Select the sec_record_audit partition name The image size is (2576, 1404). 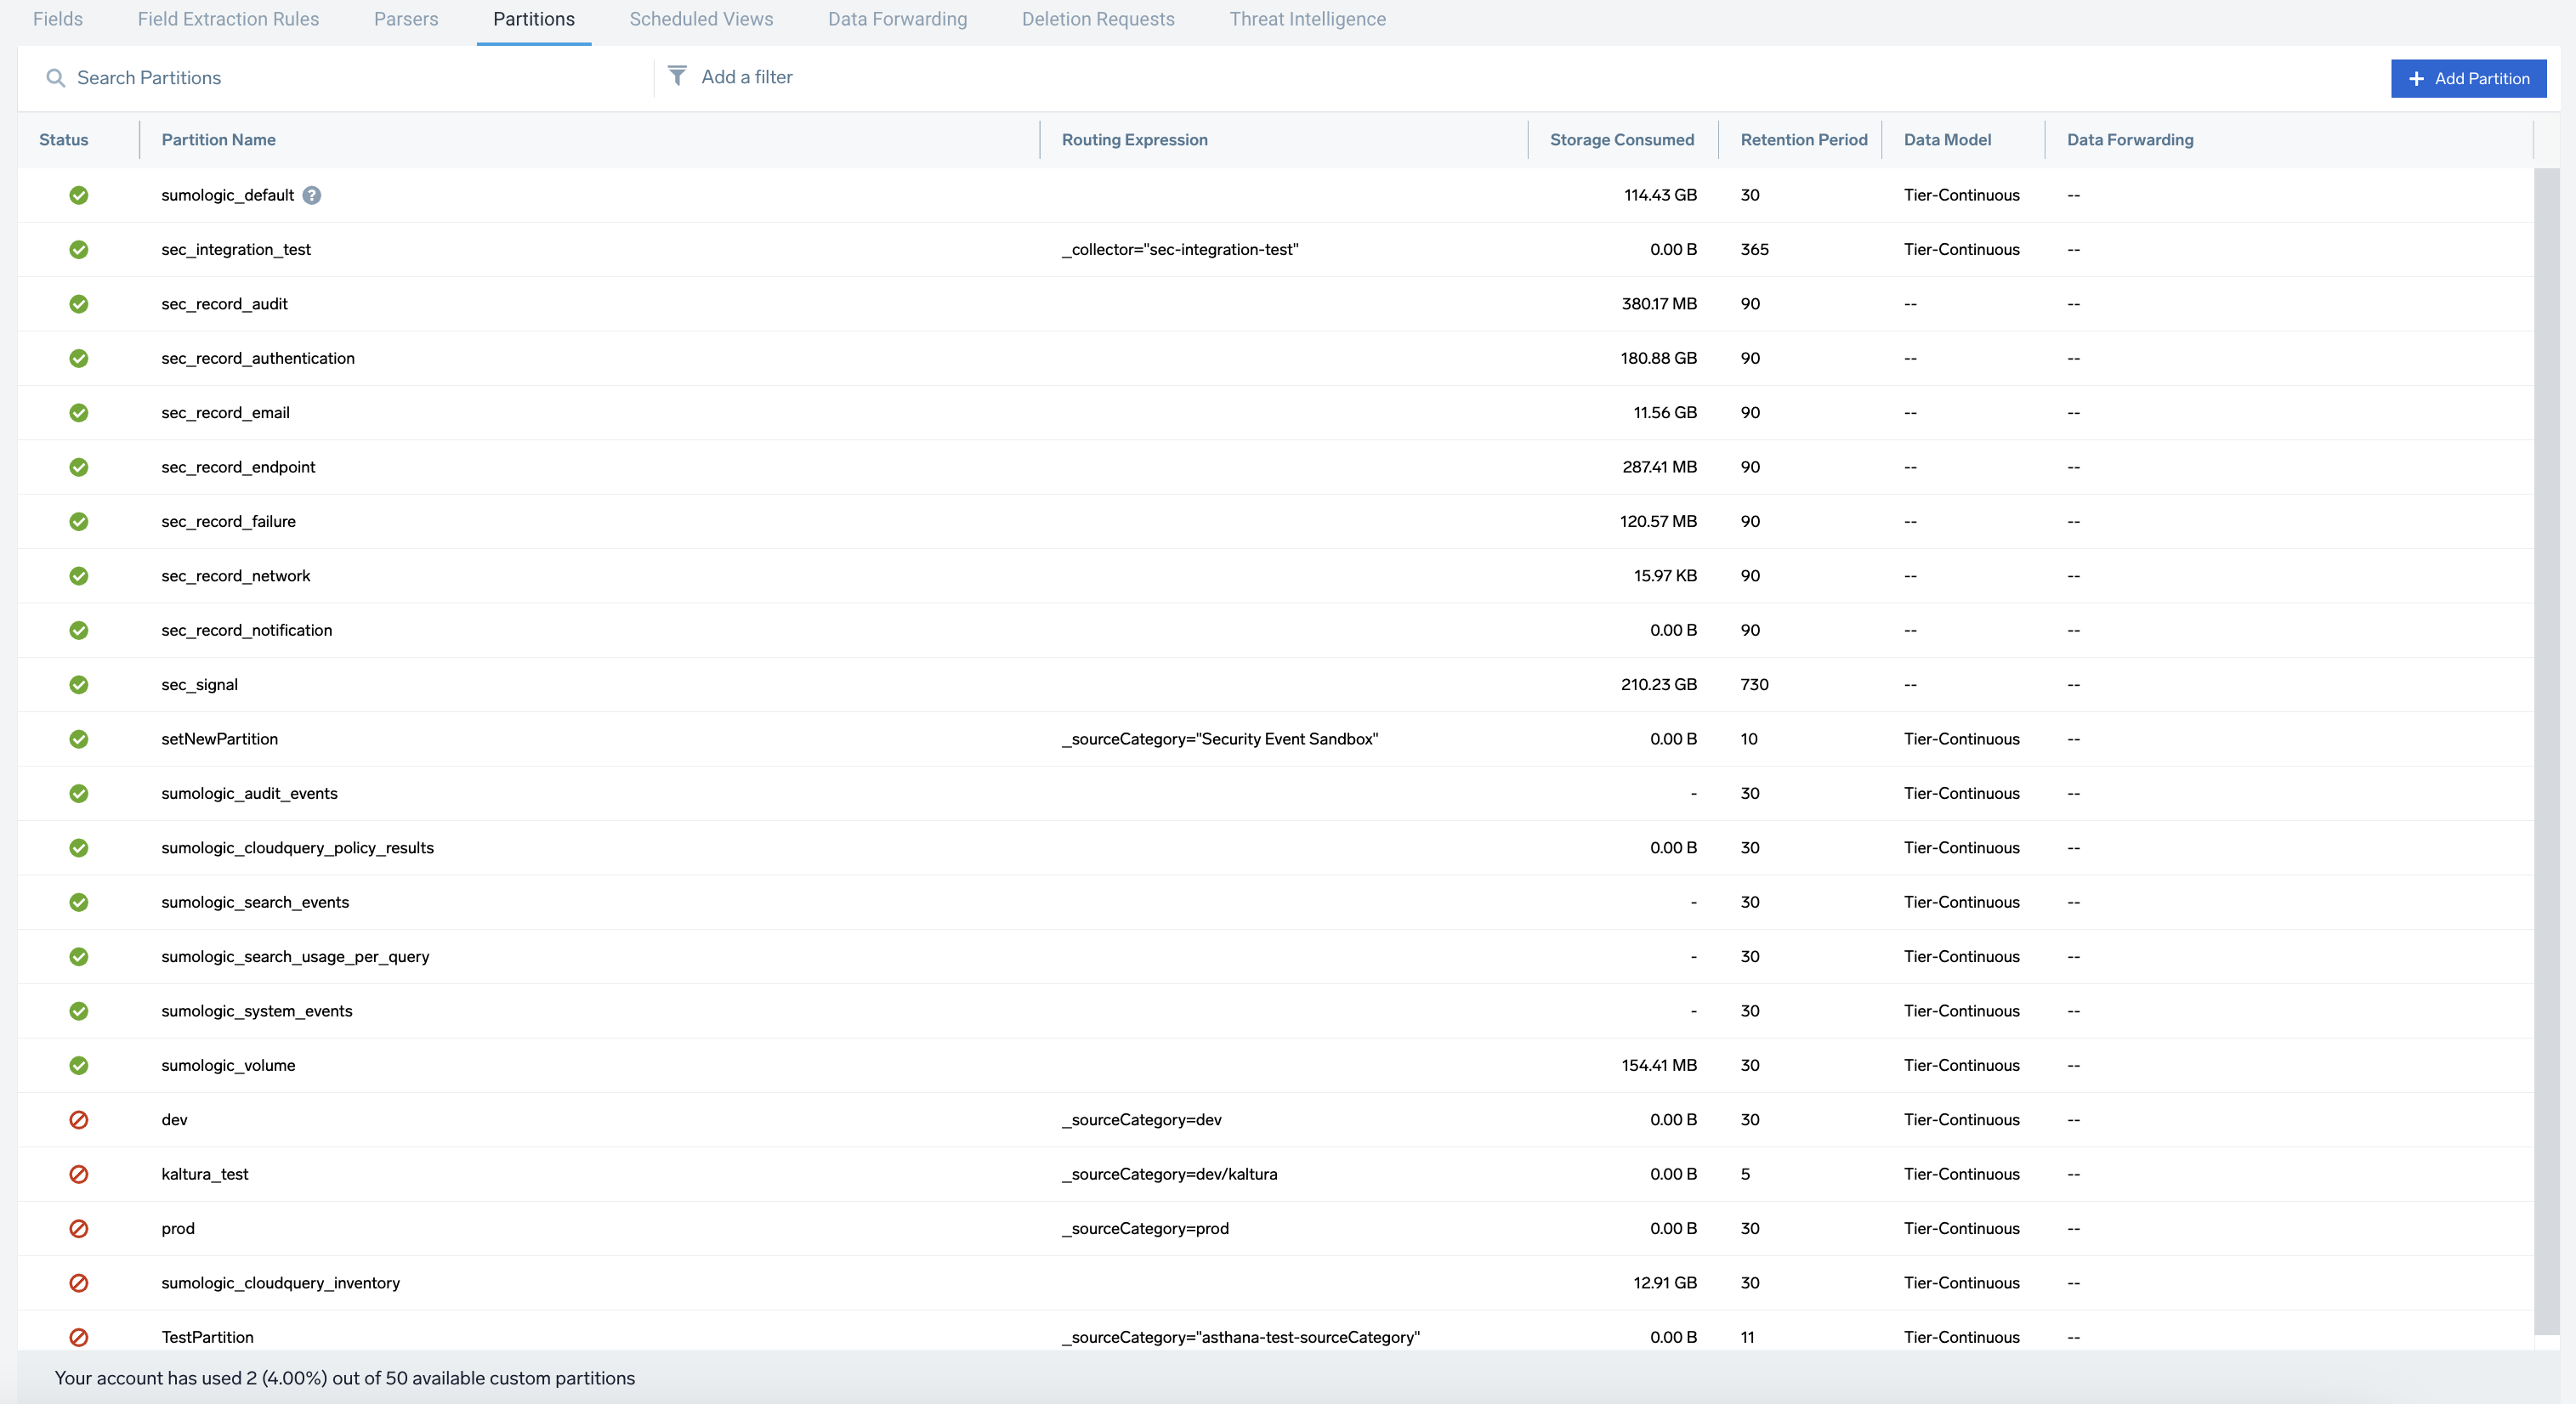224,303
